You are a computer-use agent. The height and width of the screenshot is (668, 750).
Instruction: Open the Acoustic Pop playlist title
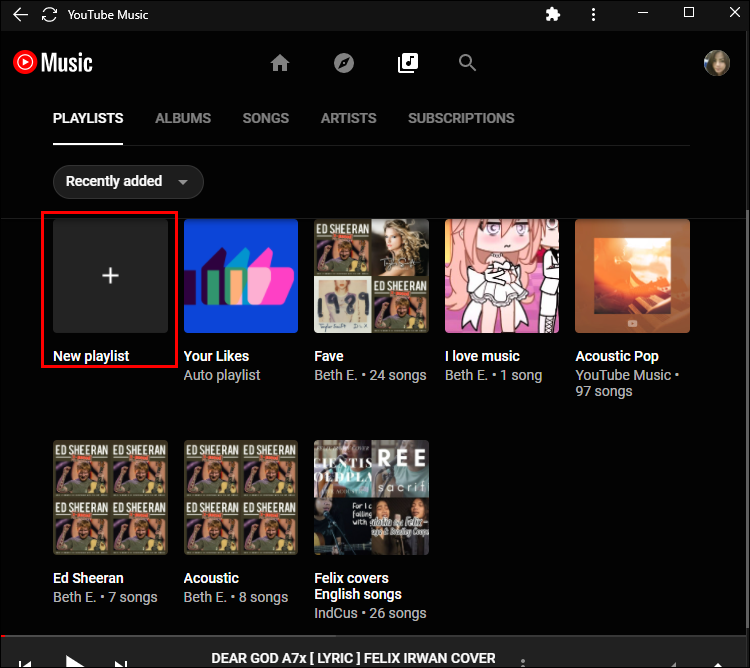pos(617,356)
